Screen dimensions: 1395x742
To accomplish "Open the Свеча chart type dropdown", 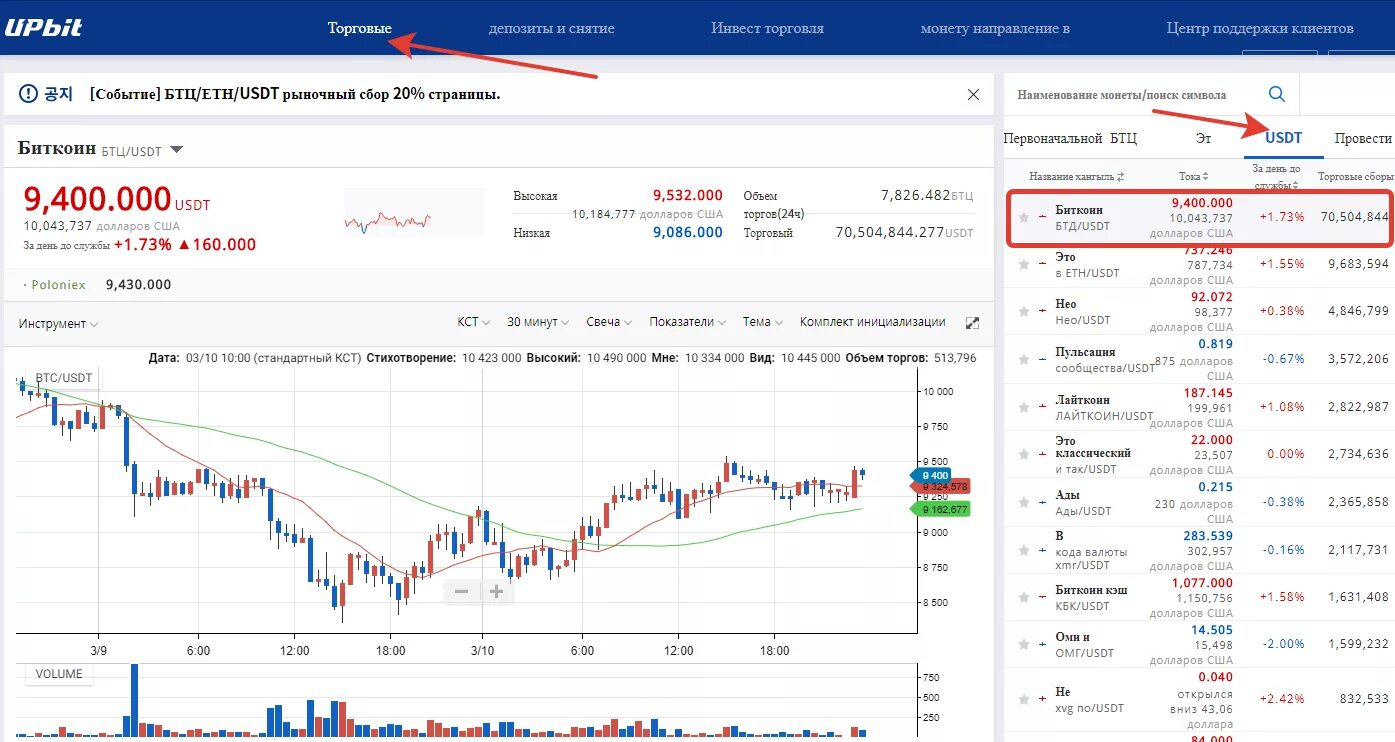I will coord(609,322).
